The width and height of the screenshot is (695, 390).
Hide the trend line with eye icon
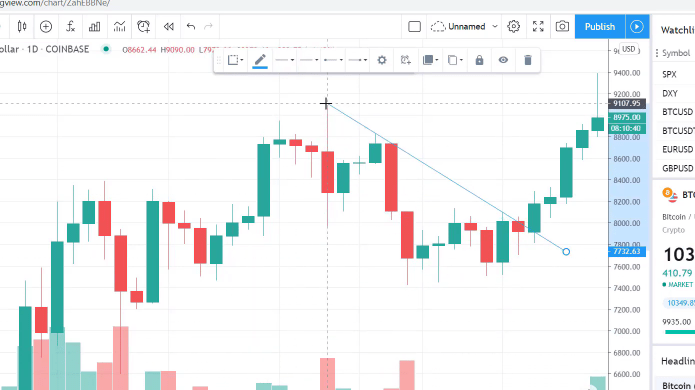pos(503,60)
